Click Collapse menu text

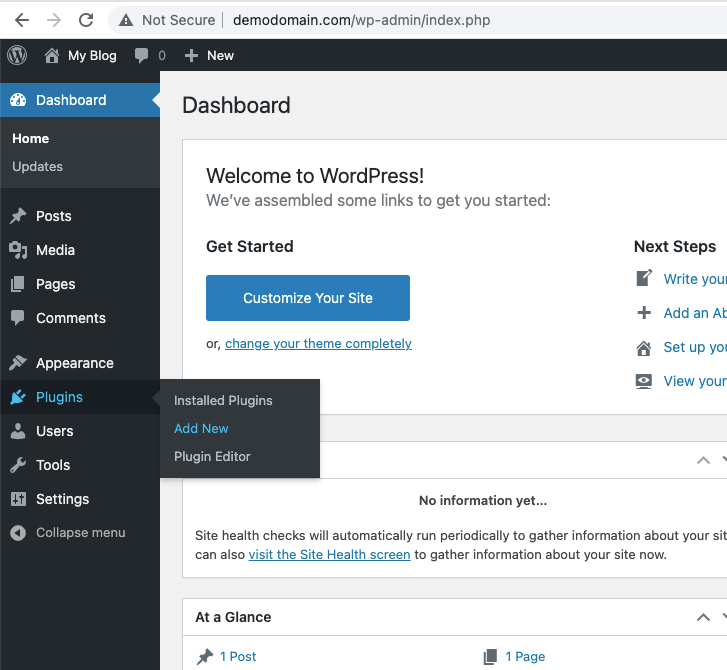click(x=81, y=533)
